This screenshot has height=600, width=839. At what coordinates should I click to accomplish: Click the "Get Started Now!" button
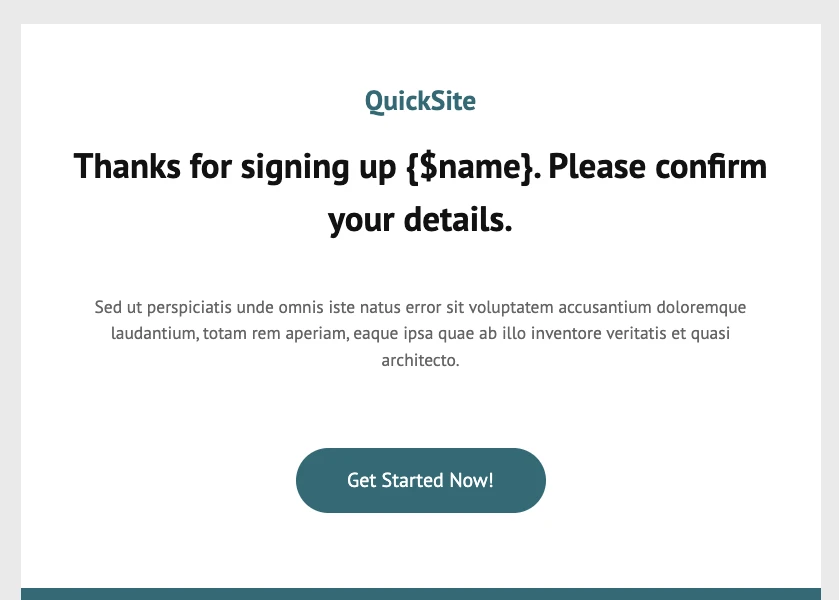click(420, 480)
